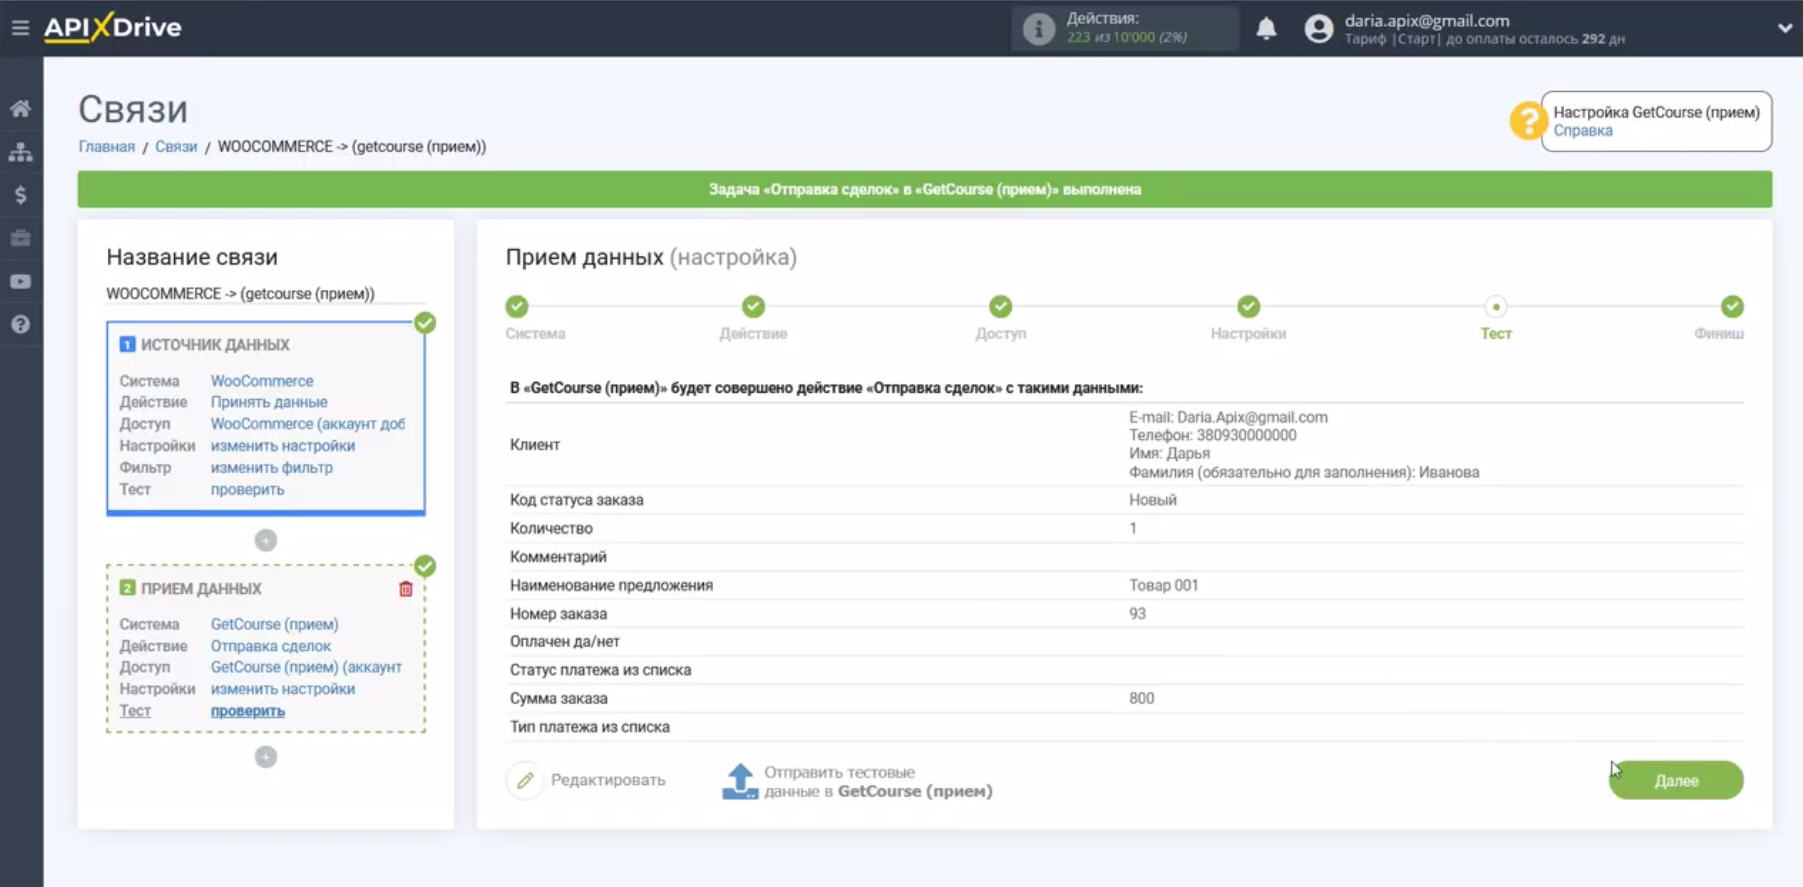Open the notifications bell
The width and height of the screenshot is (1803, 887).
pyautogui.click(x=1266, y=28)
